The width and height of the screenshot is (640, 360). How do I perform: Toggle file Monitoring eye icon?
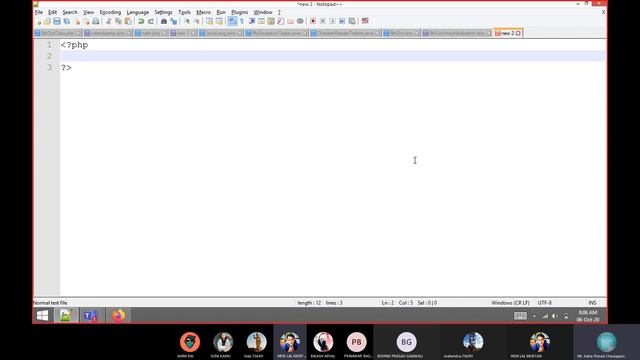click(300, 21)
